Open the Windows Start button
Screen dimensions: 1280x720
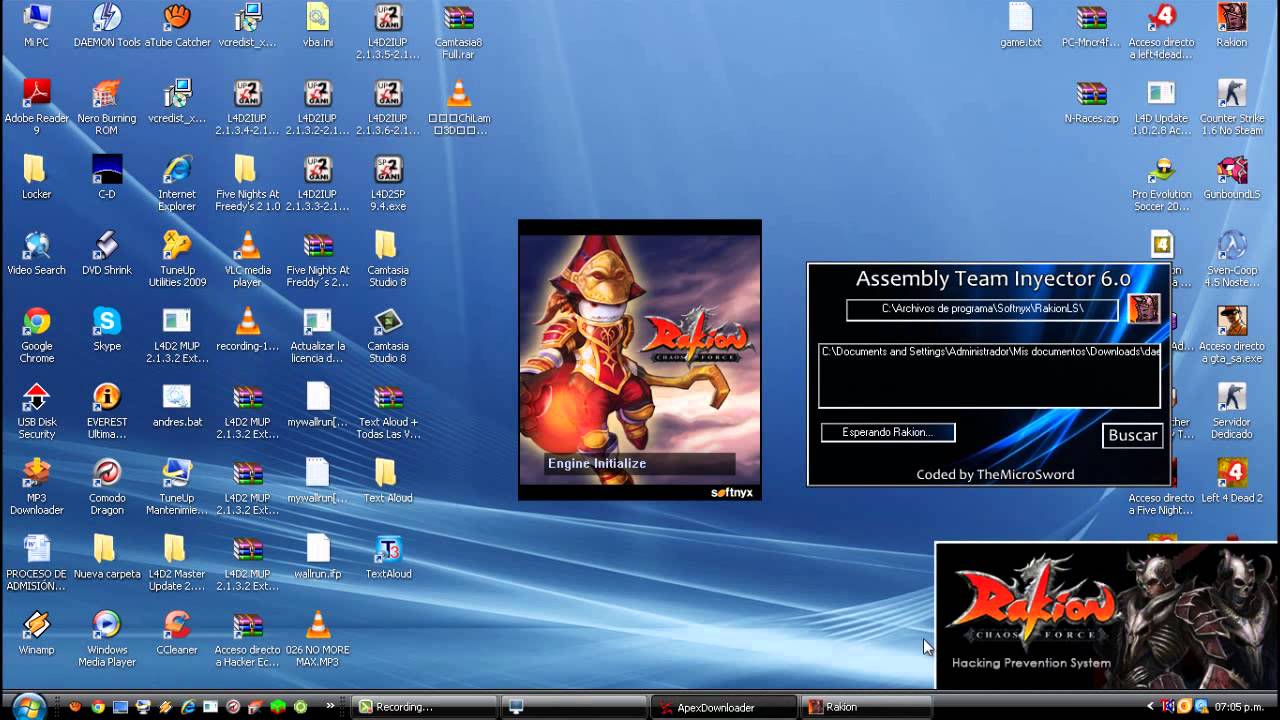click(29, 706)
